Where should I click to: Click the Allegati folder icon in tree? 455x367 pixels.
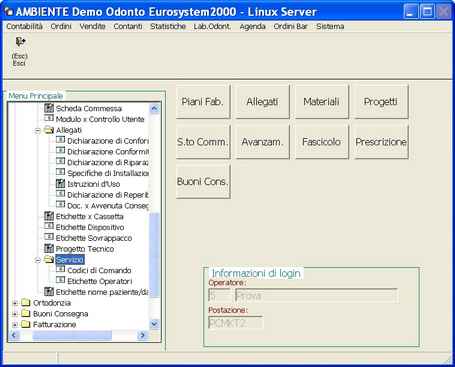49,130
